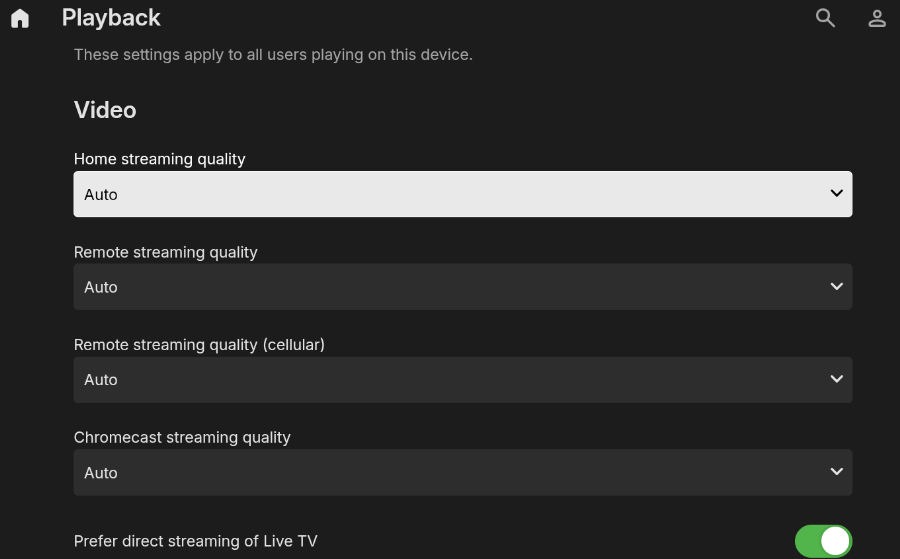Click the Chromecast streaming quality chevron arrow
The height and width of the screenshot is (559, 900).
coord(837,472)
